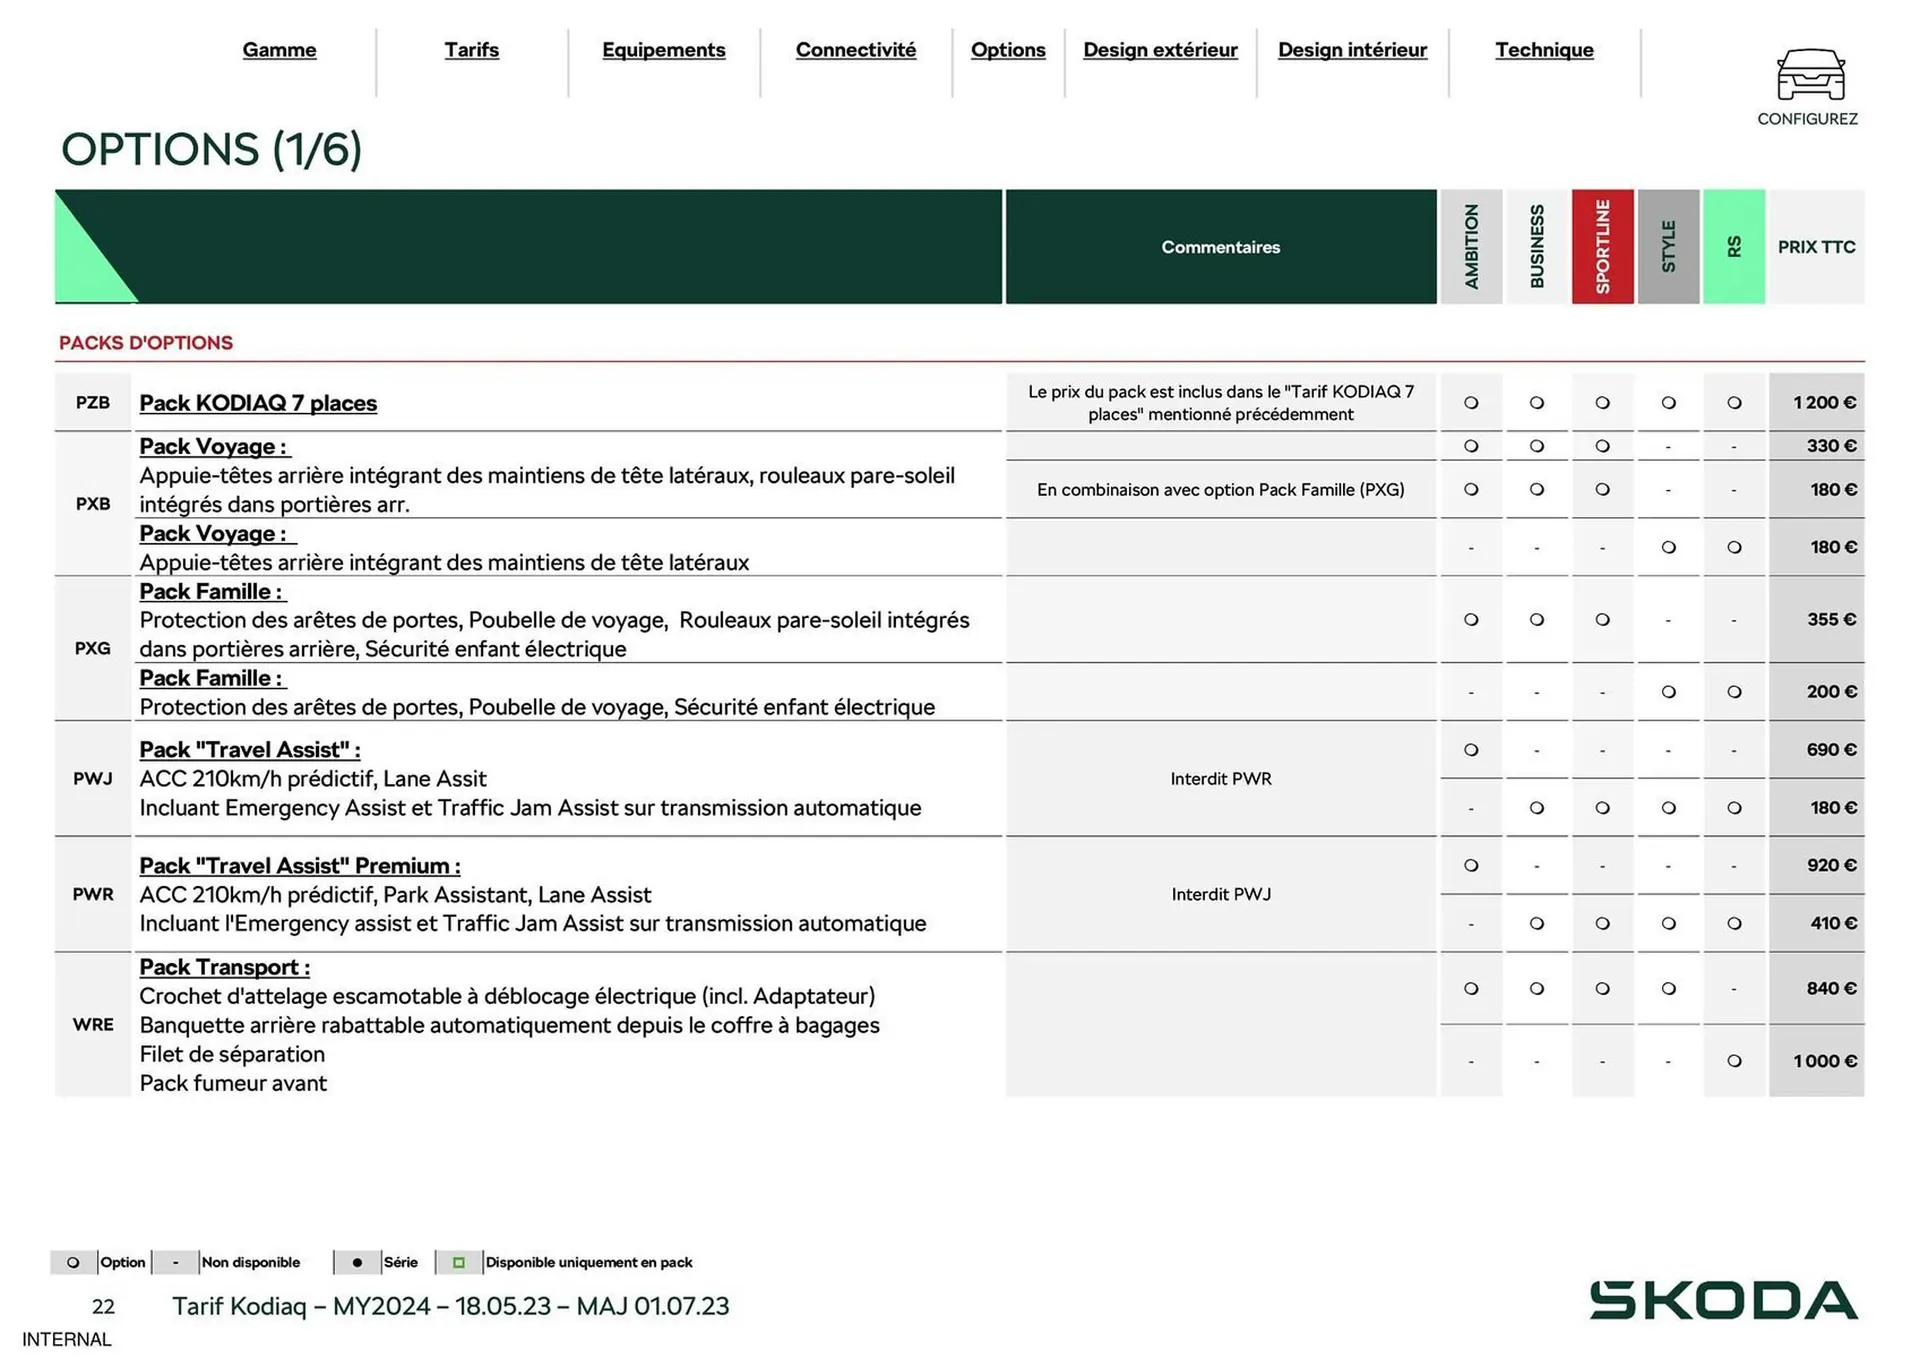Expand the Options navigation entry

[x=1008, y=50]
